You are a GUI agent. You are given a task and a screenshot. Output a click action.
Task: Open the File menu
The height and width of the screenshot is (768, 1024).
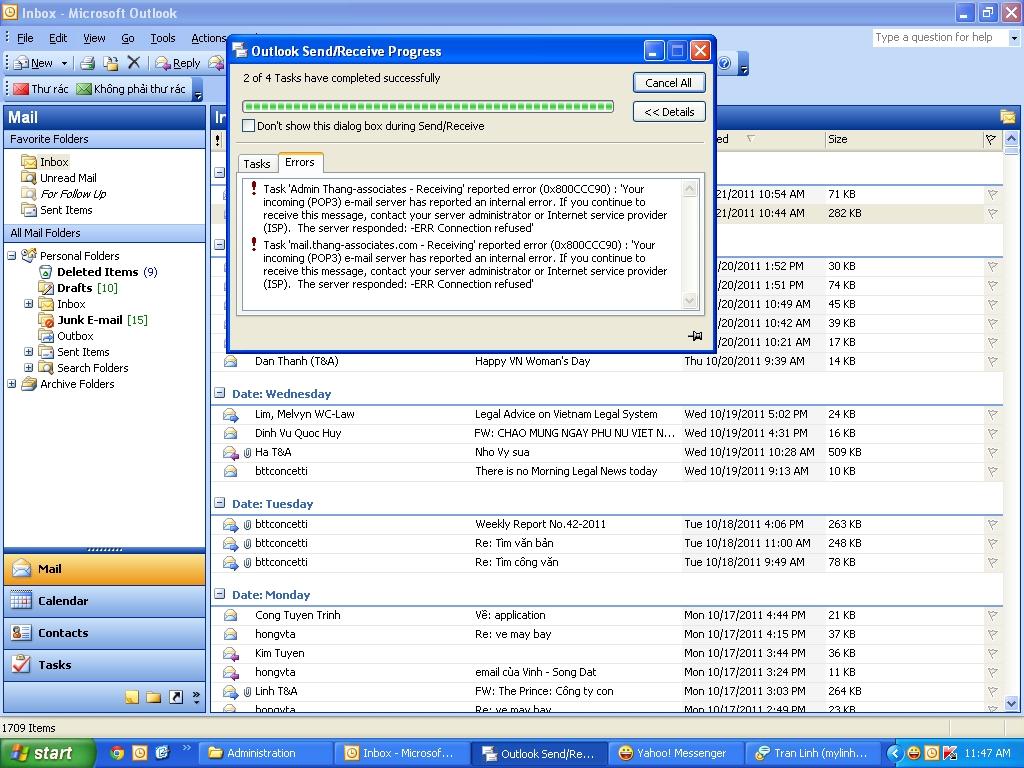(x=25, y=38)
